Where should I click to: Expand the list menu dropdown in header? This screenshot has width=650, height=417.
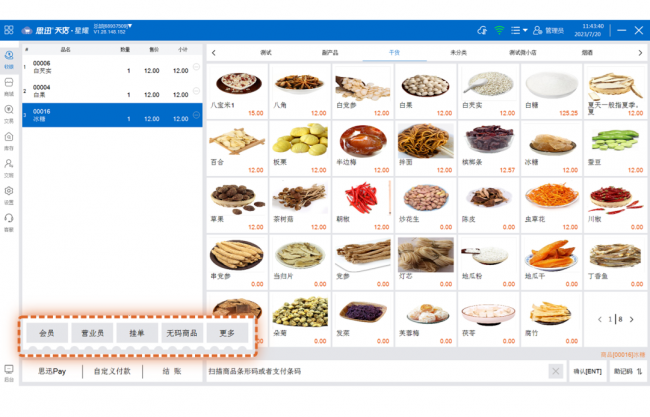(519, 30)
